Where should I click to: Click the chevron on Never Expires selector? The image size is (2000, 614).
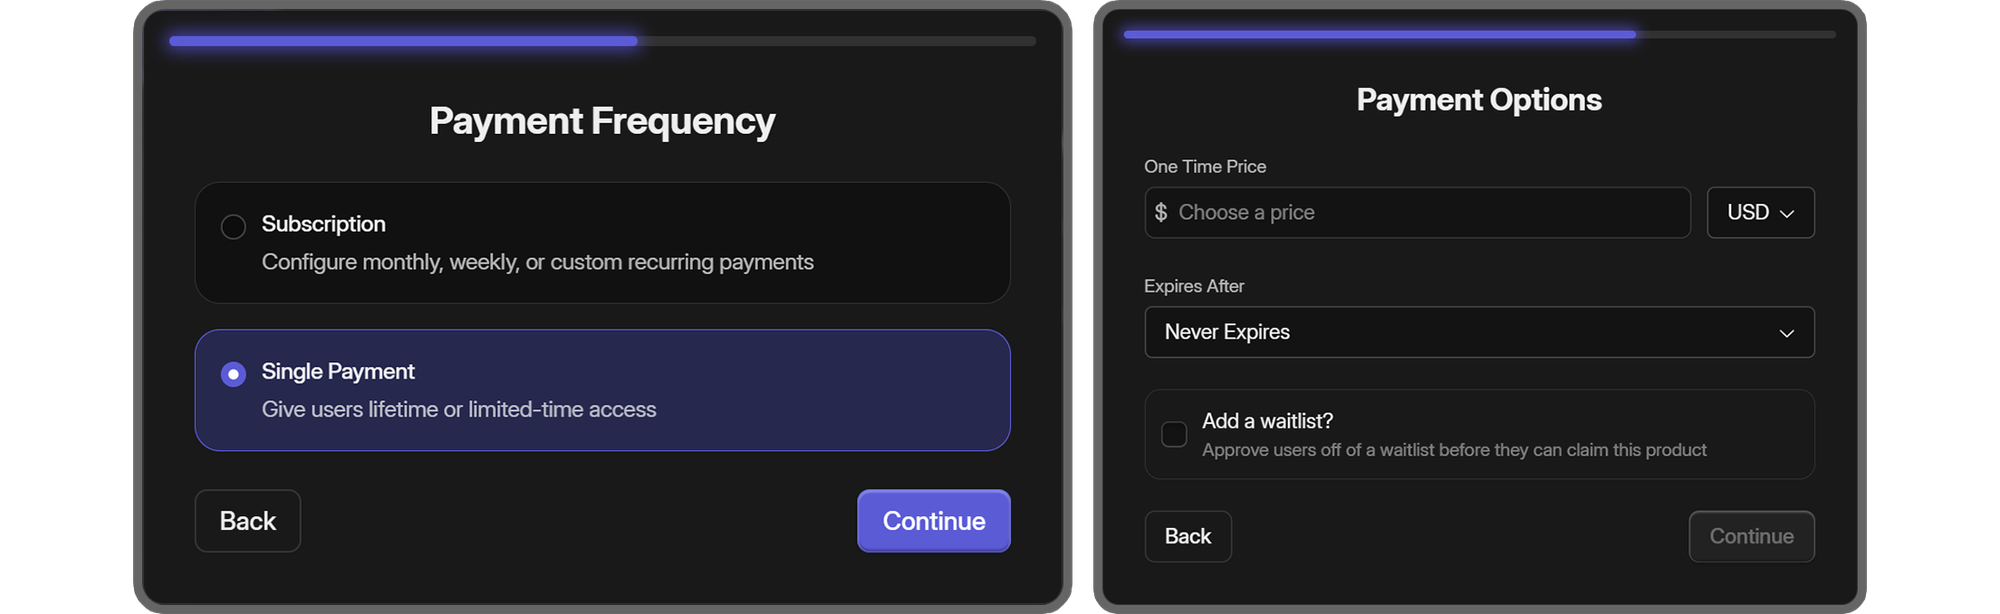click(1788, 332)
